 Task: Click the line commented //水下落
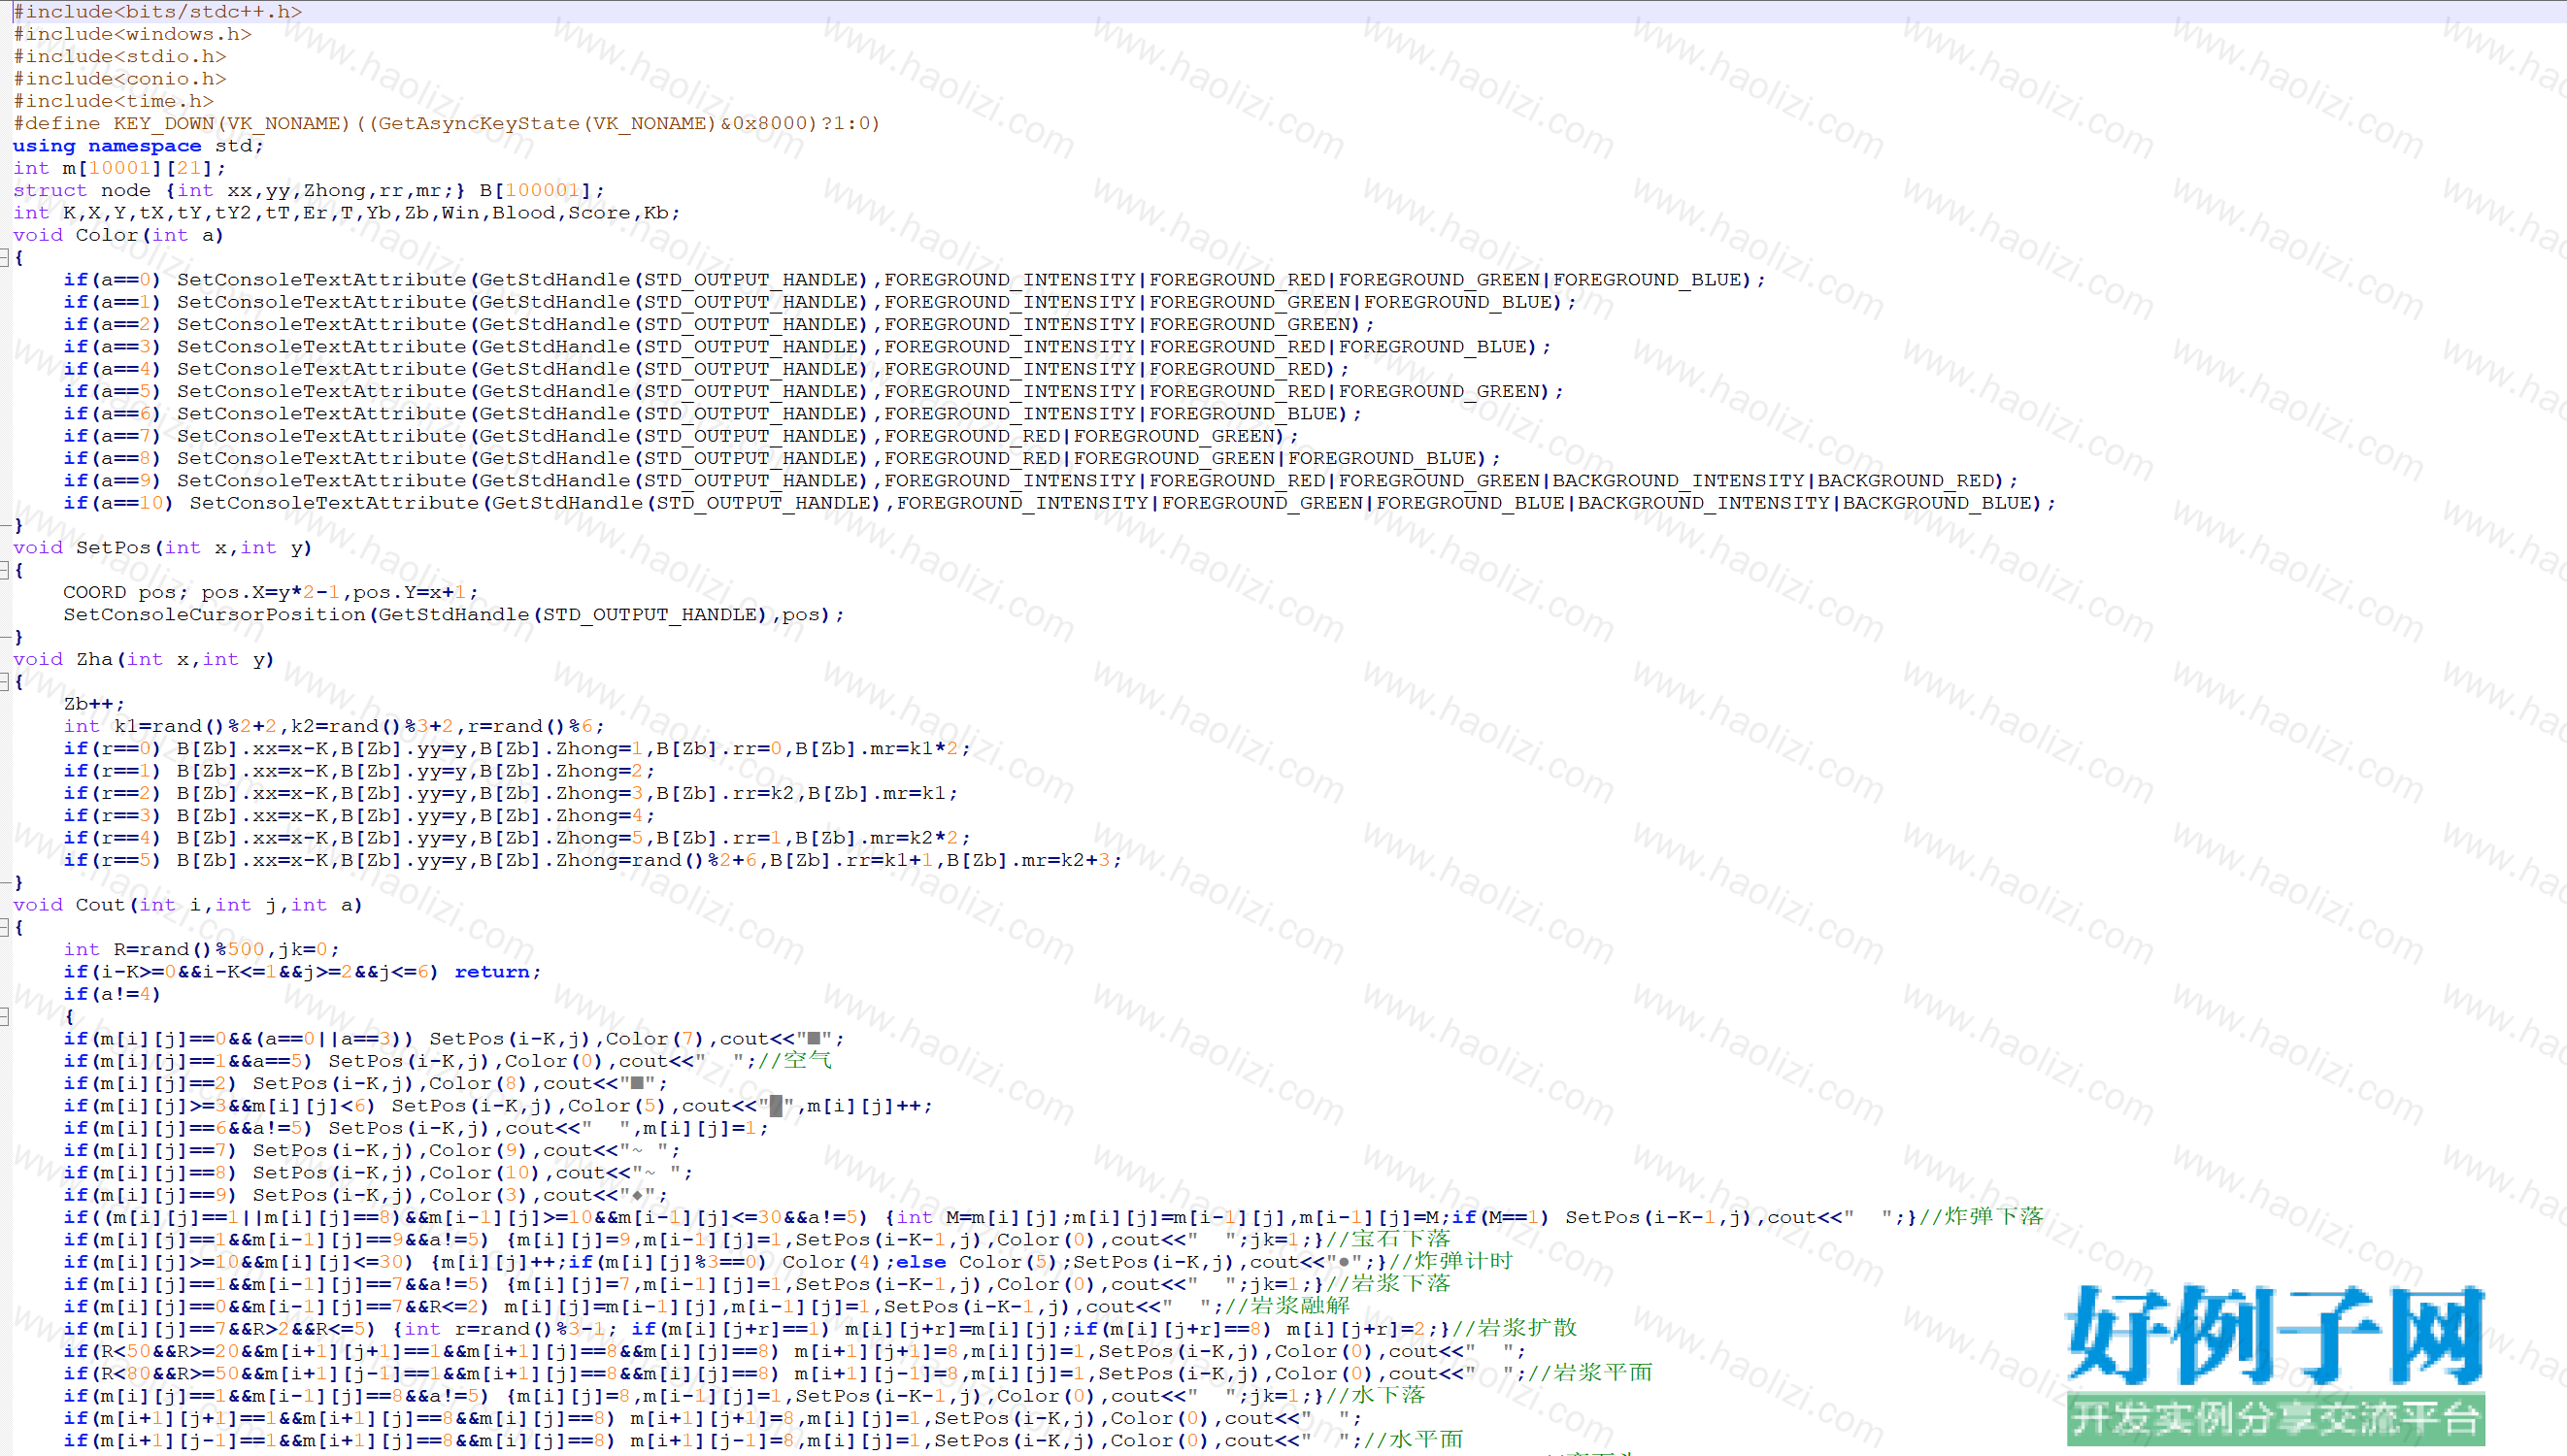click(744, 1396)
